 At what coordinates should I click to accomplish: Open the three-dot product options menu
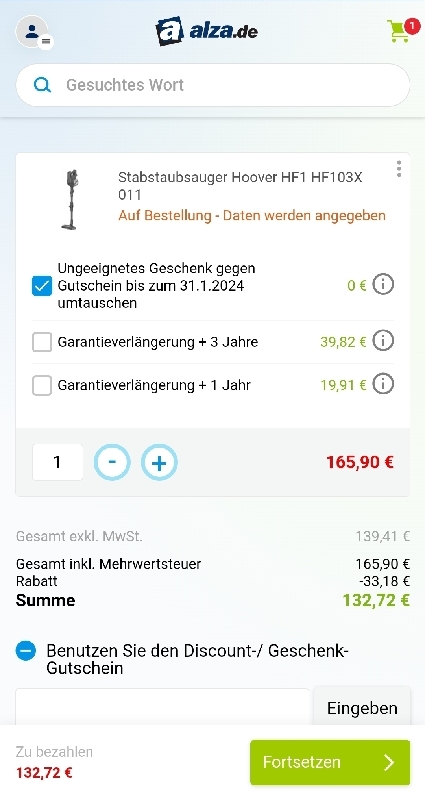click(x=398, y=169)
